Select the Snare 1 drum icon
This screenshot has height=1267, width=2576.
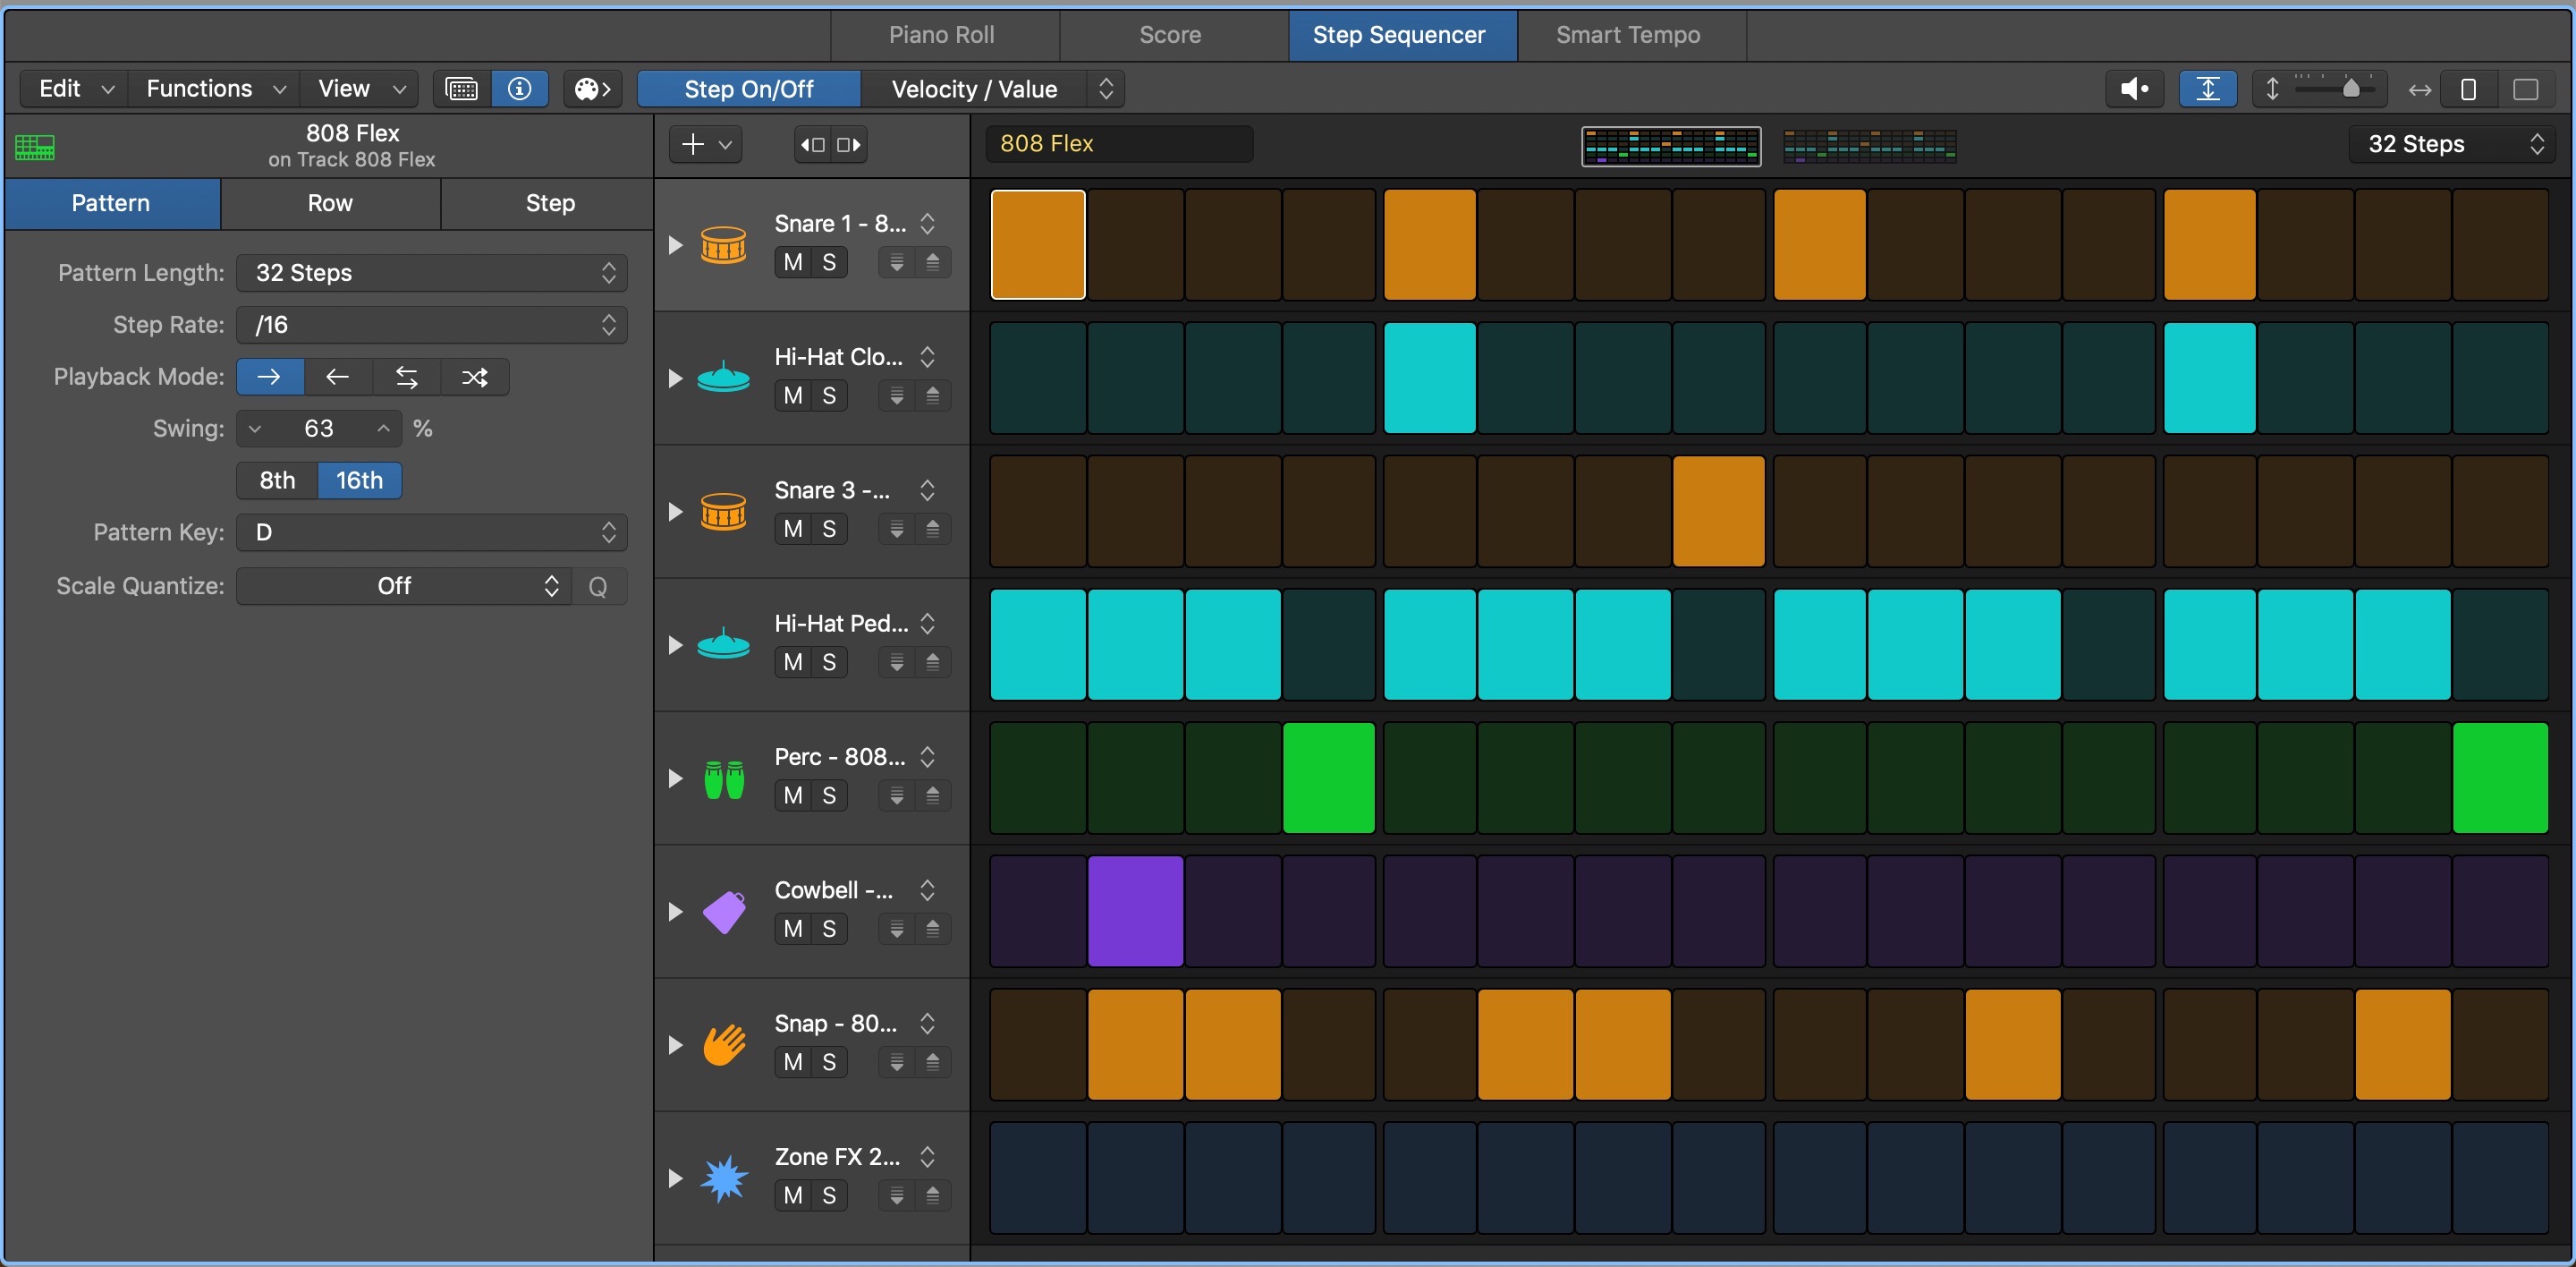724,246
